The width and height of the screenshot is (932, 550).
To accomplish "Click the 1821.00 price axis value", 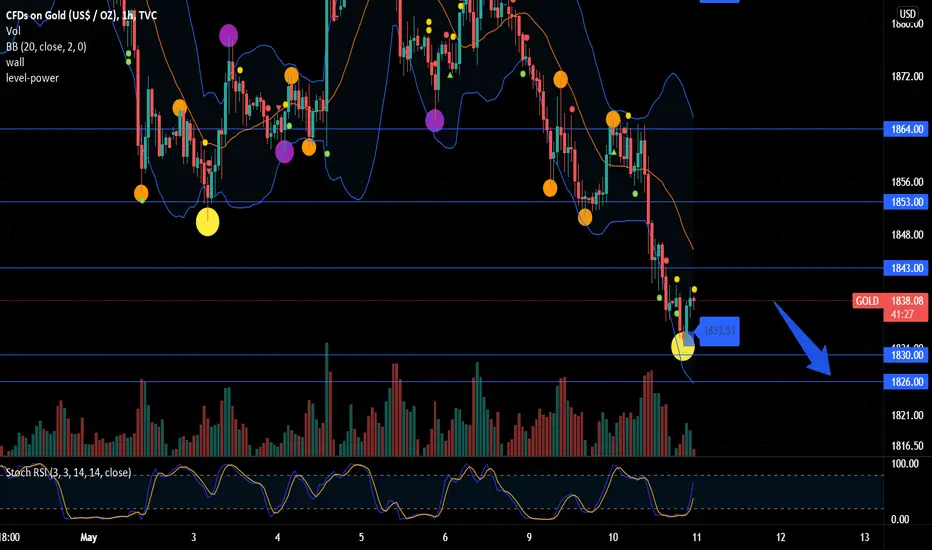I will click(907, 415).
